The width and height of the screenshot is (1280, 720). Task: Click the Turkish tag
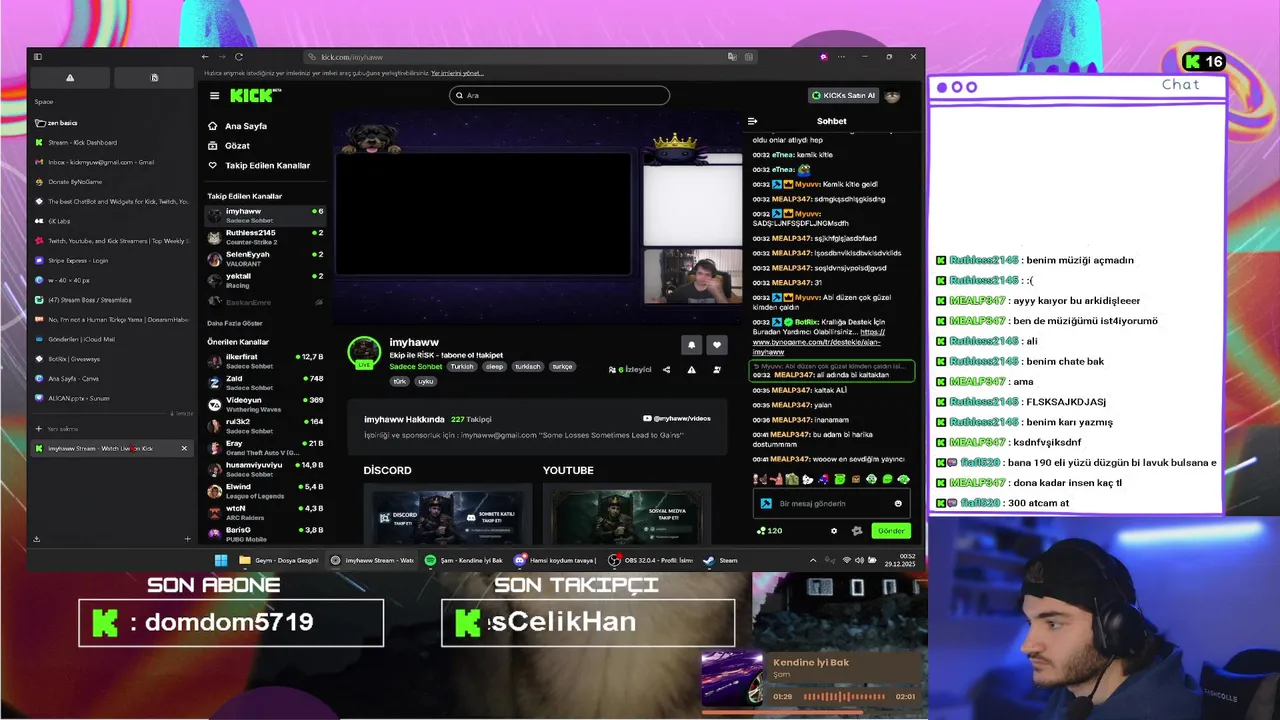click(462, 367)
